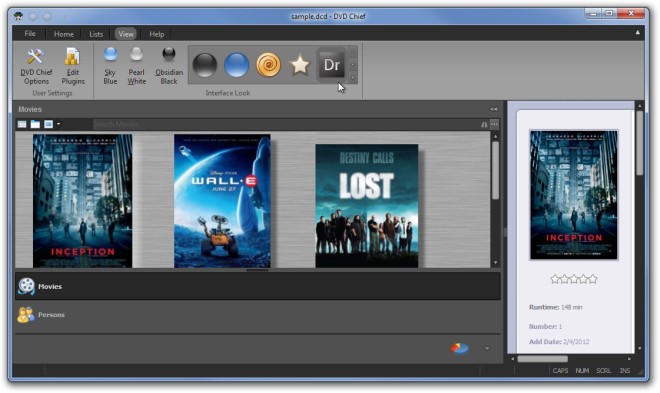Select the dark Dr interface look
The width and height of the screenshot is (660, 393).
pos(331,65)
